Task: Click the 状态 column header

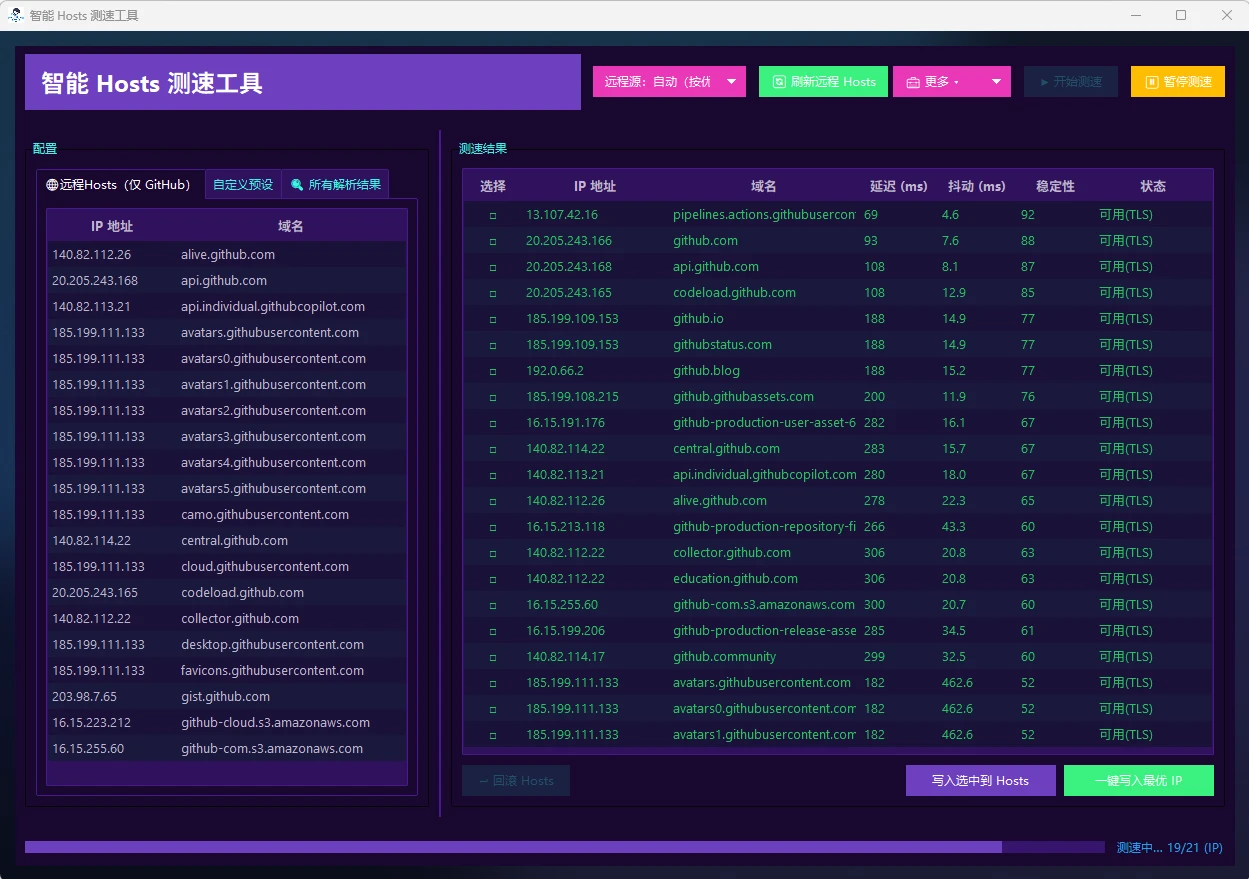Action: pos(1153,186)
